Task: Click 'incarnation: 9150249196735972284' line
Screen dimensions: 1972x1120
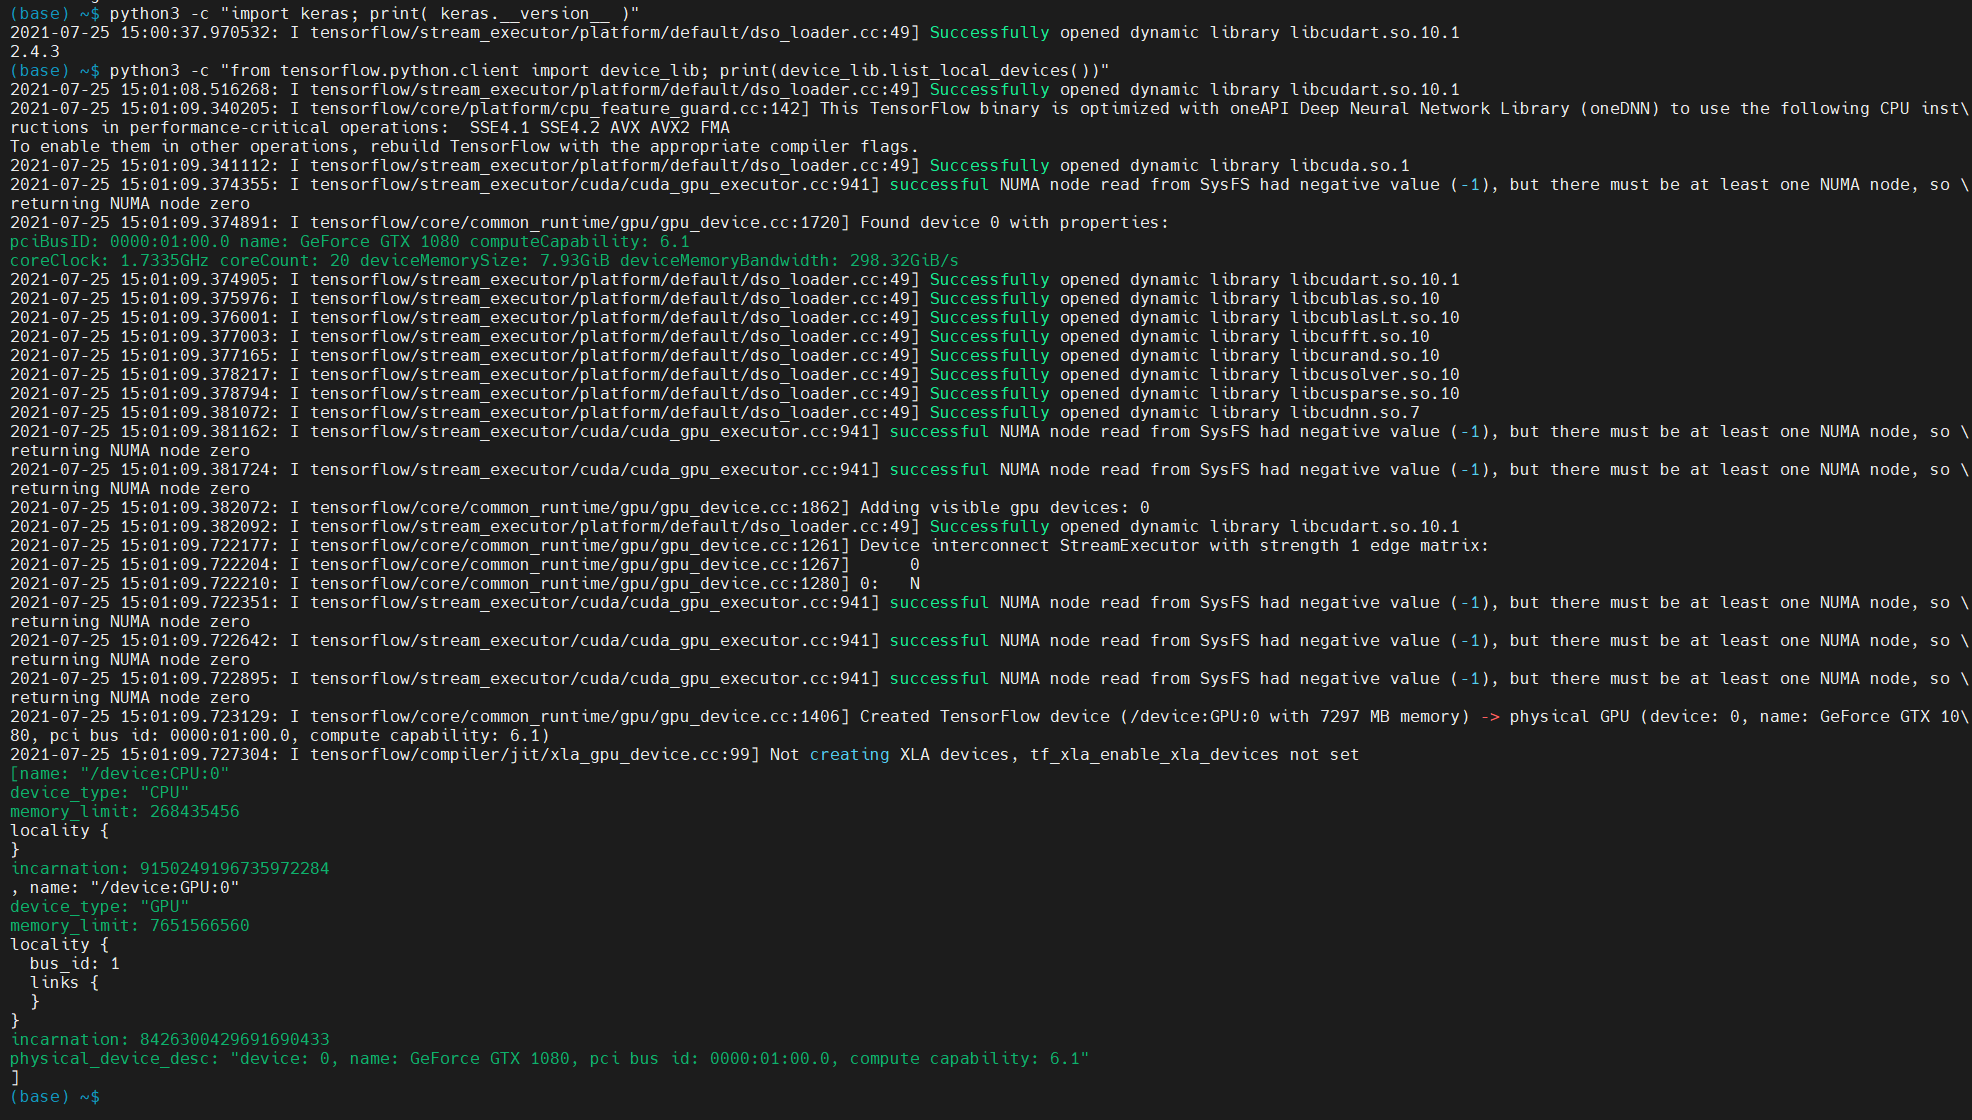Action: [169, 868]
